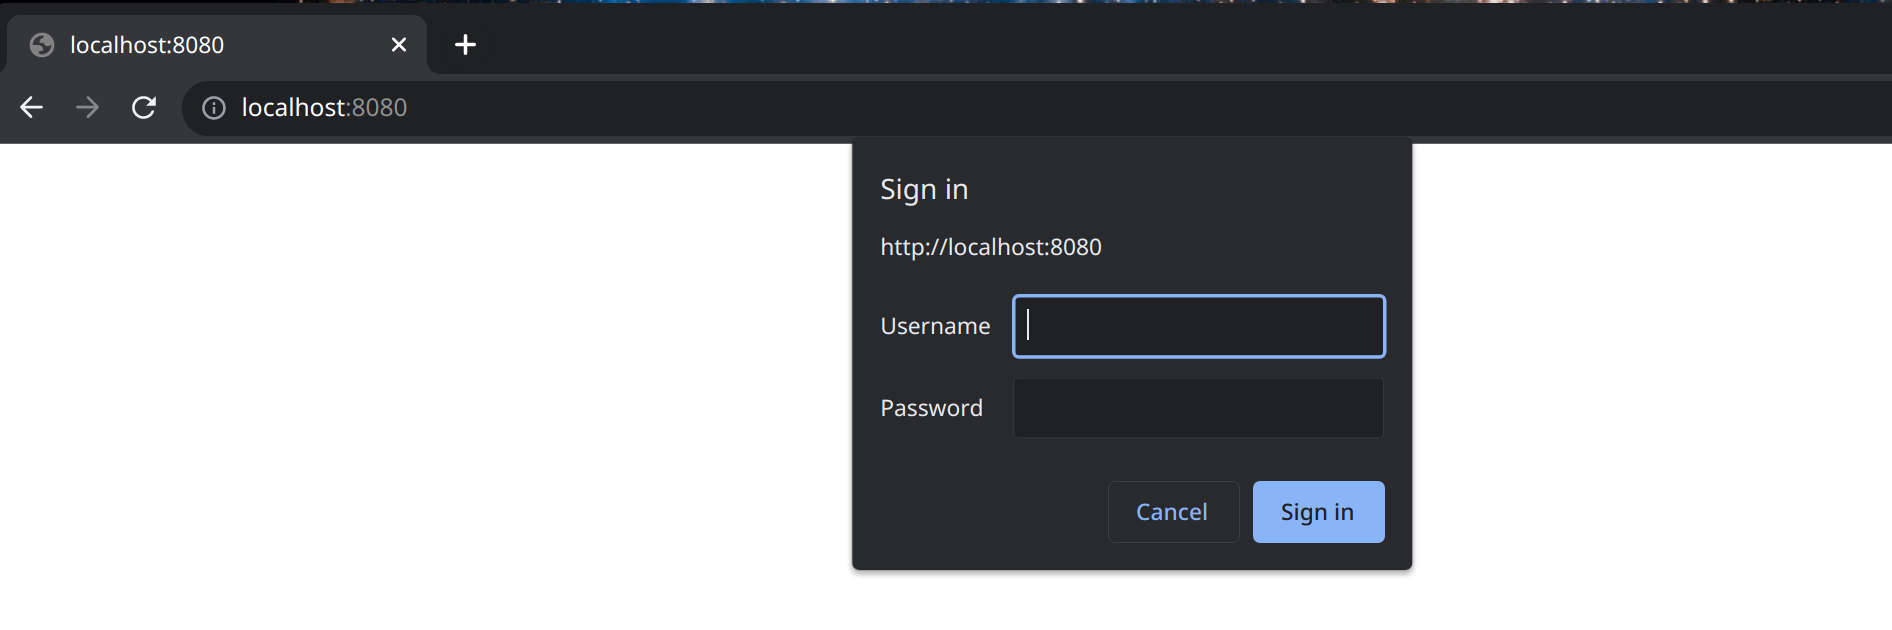Click into the Username field
The height and width of the screenshot is (630, 1892).
click(x=1198, y=326)
